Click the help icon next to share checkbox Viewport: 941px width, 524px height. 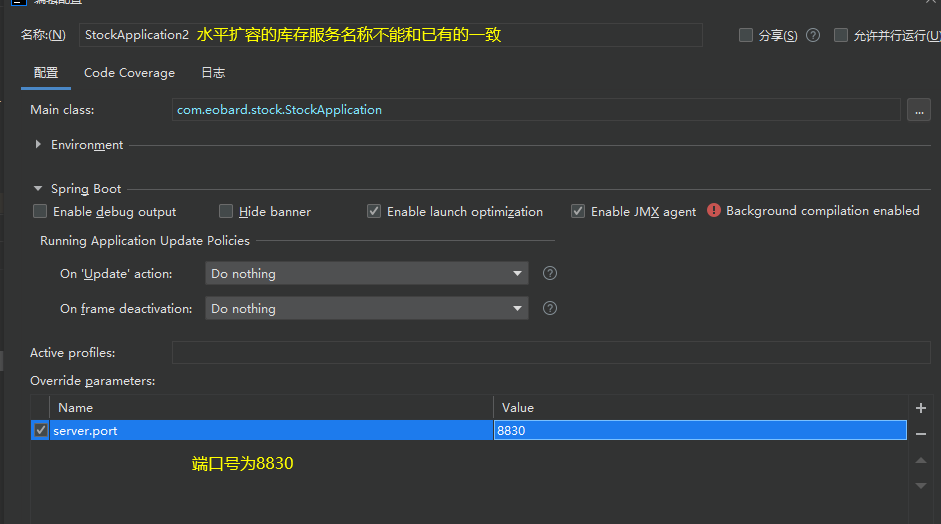tap(813, 35)
